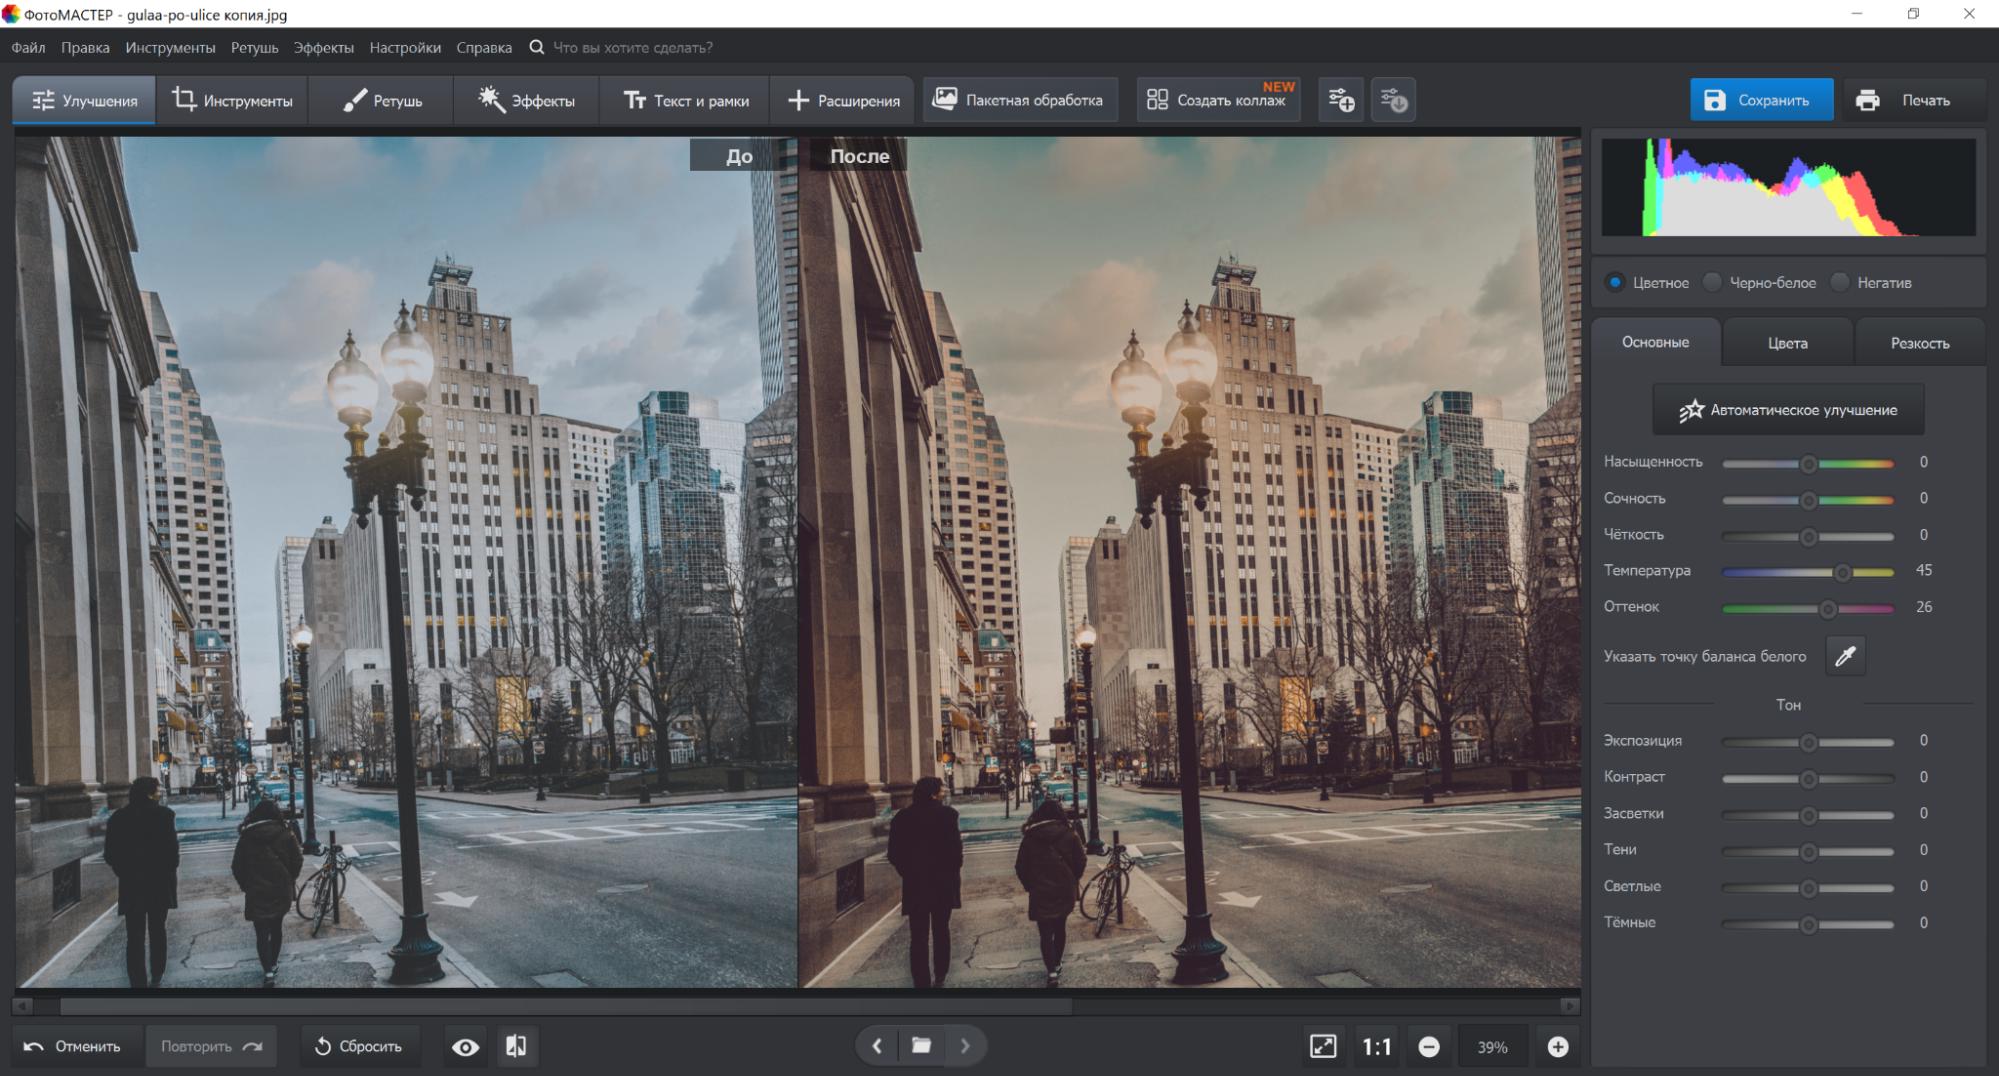The width and height of the screenshot is (1999, 1076).
Task: Toggle the before/after comparison view icon
Action: (516, 1046)
